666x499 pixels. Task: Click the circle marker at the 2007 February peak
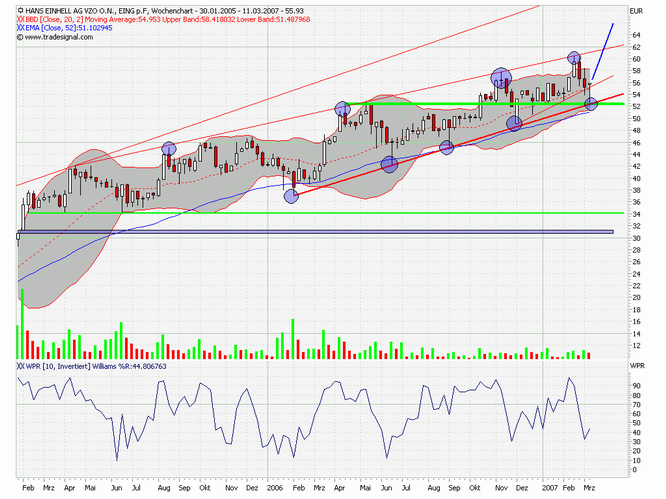[574, 59]
